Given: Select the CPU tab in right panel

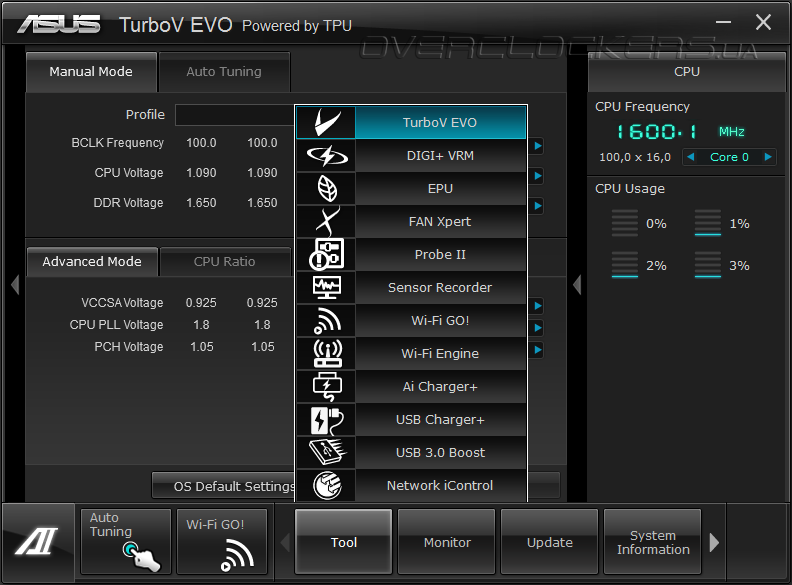Looking at the screenshot, I should [x=687, y=72].
